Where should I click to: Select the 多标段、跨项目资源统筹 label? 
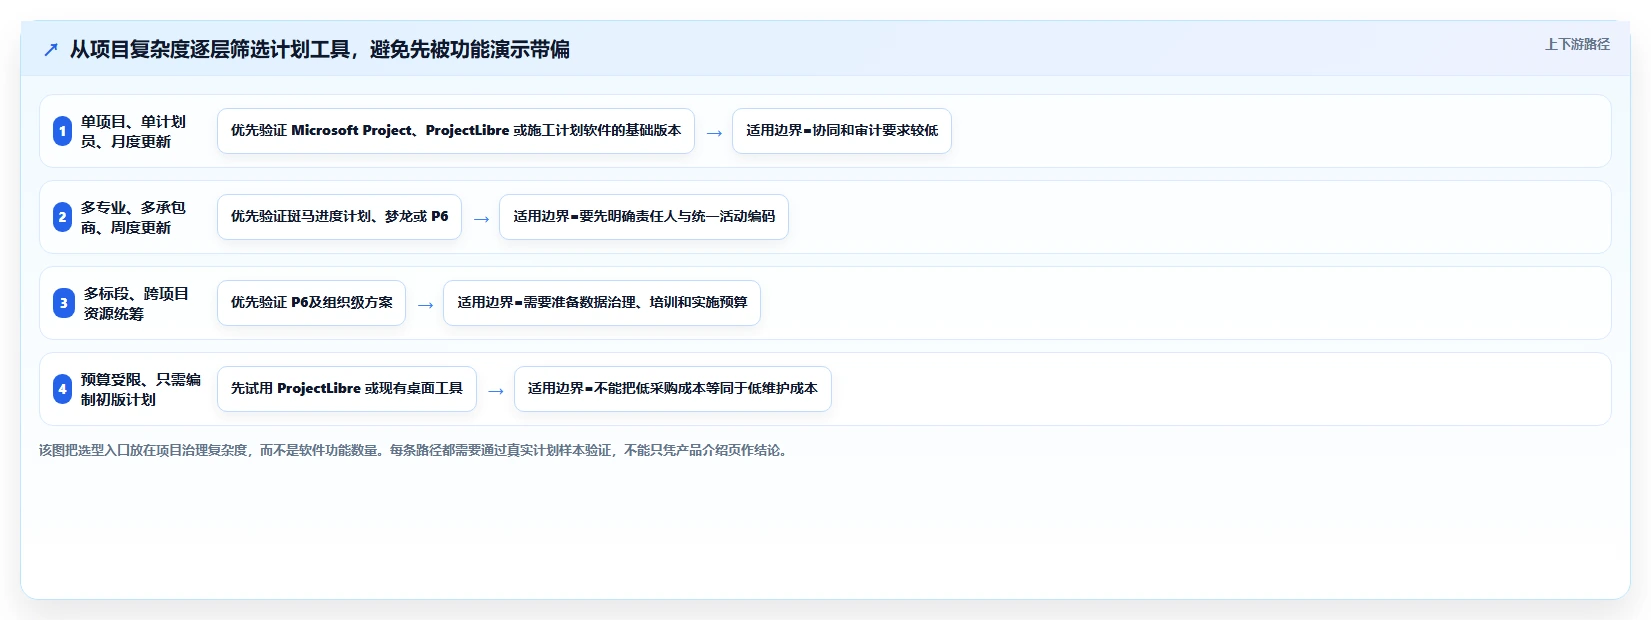tap(136, 303)
